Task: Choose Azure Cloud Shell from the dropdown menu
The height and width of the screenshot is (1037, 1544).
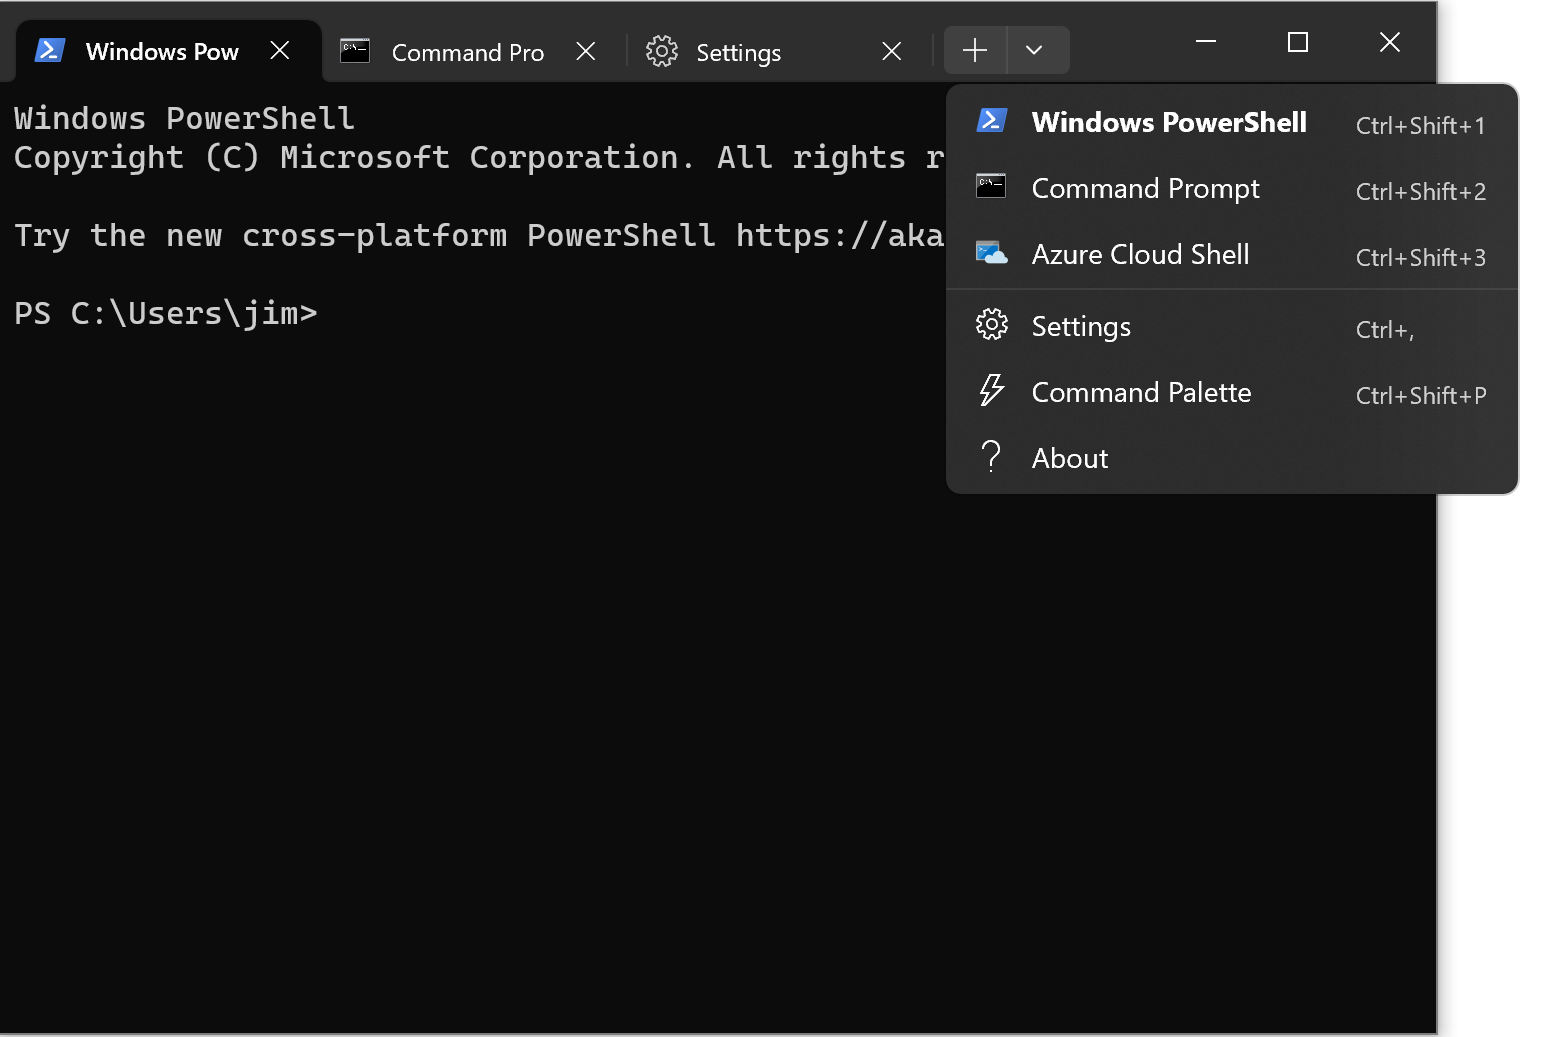Action: tap(1232, 254)
